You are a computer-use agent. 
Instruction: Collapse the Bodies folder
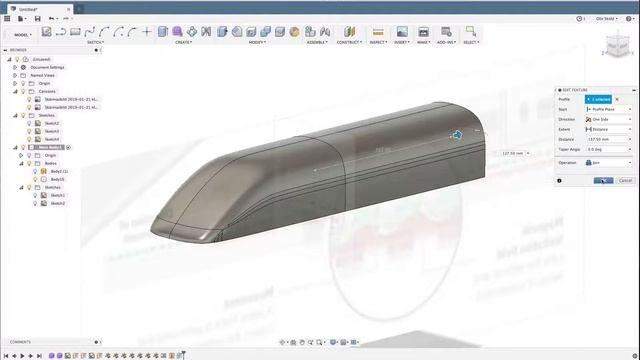click(21, 163)
